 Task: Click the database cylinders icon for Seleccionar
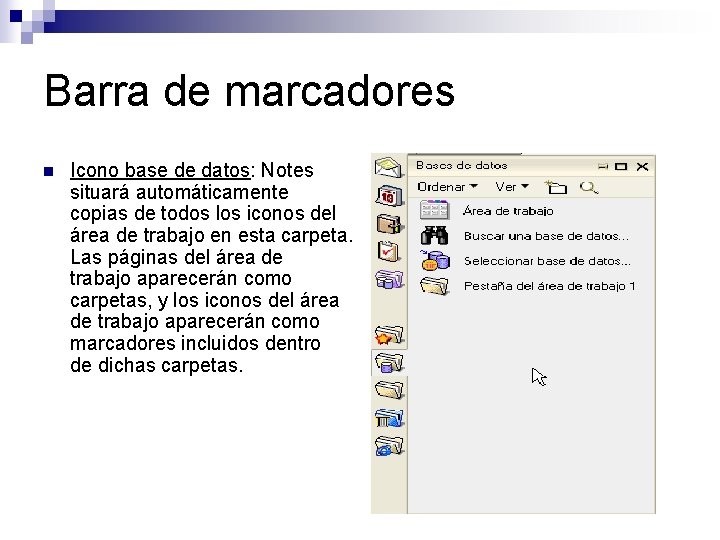coord(434,260)
